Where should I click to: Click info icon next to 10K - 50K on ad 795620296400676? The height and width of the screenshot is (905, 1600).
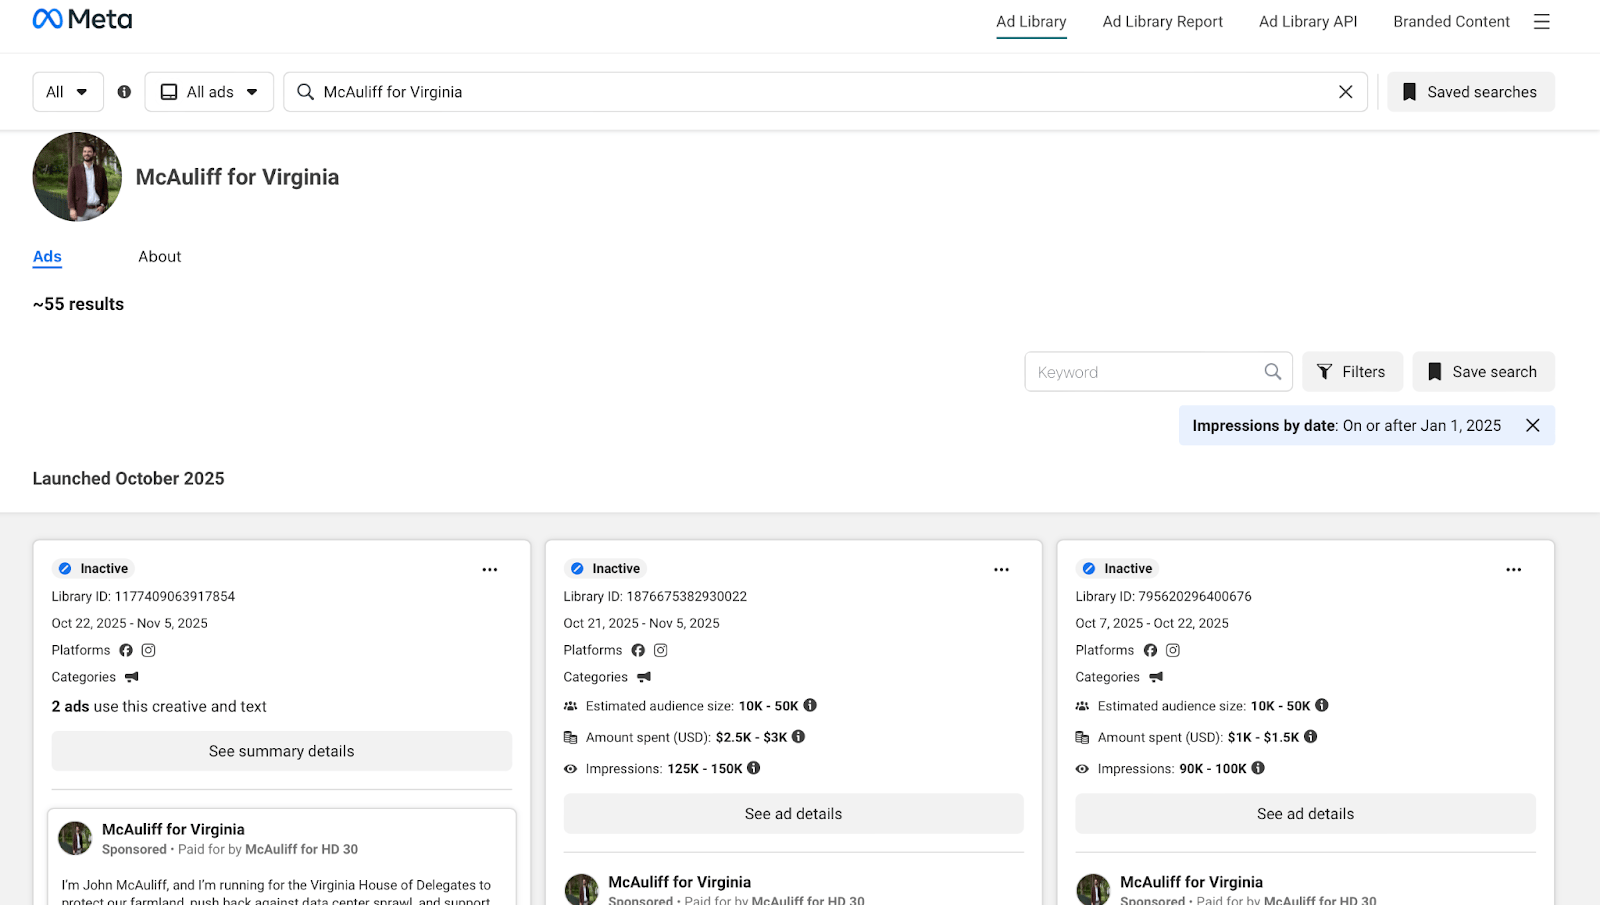click(1321, 705)
